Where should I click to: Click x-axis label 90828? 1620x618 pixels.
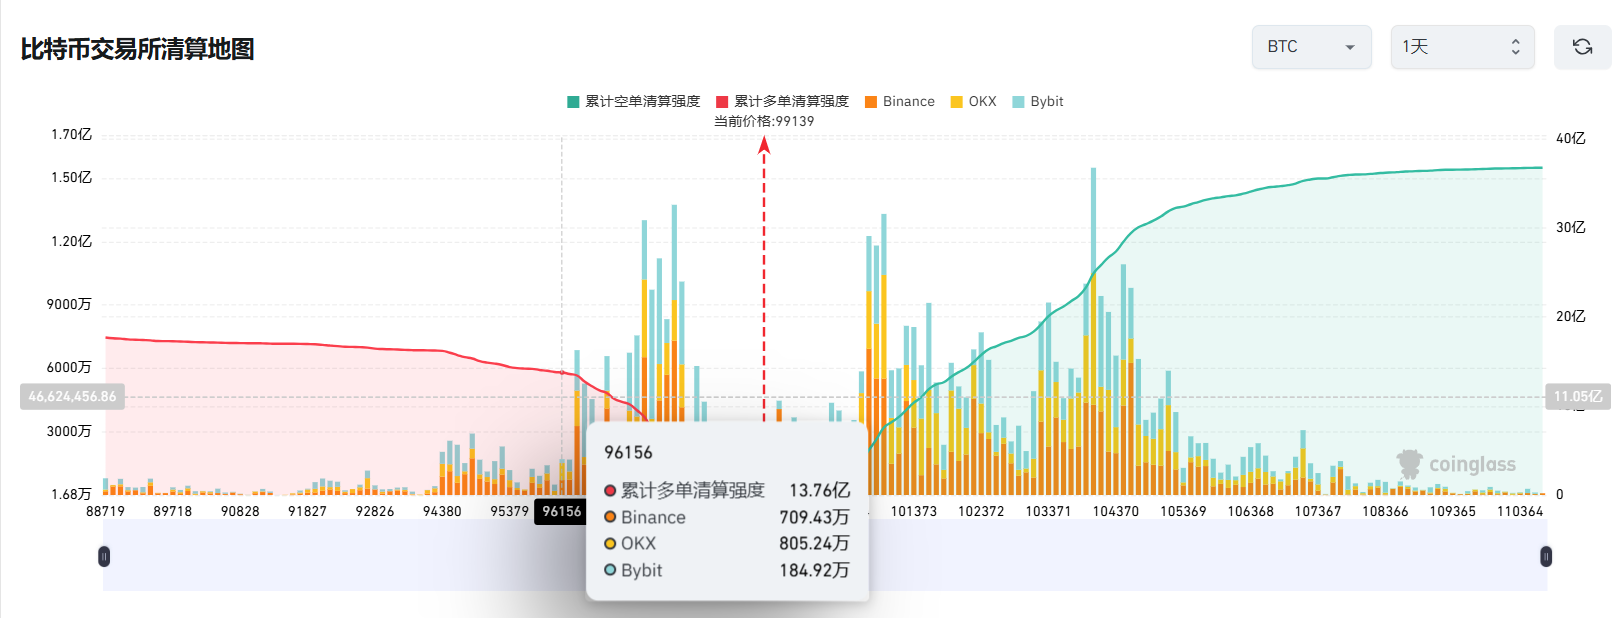coord(240,511)
